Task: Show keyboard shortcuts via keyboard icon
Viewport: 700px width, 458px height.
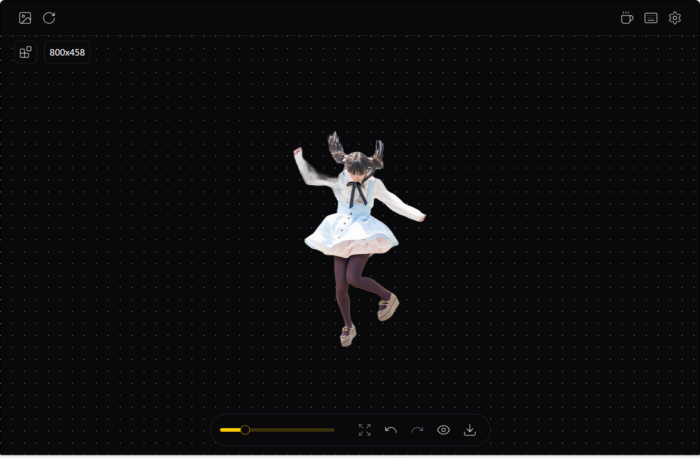Action: (x=651, y=18)
